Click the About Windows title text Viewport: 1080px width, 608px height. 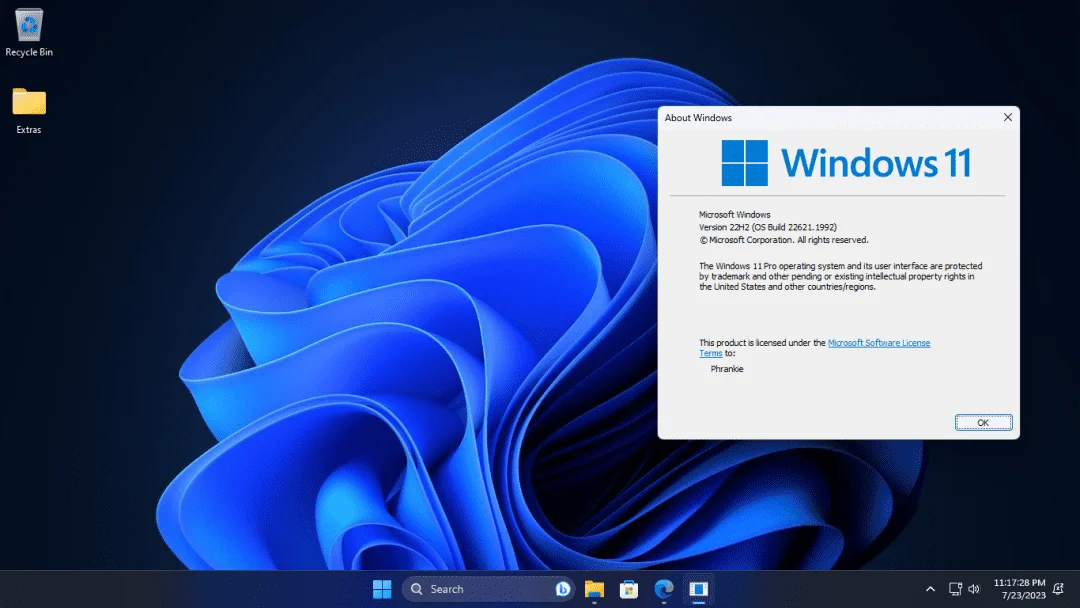(x=698, y=118)
